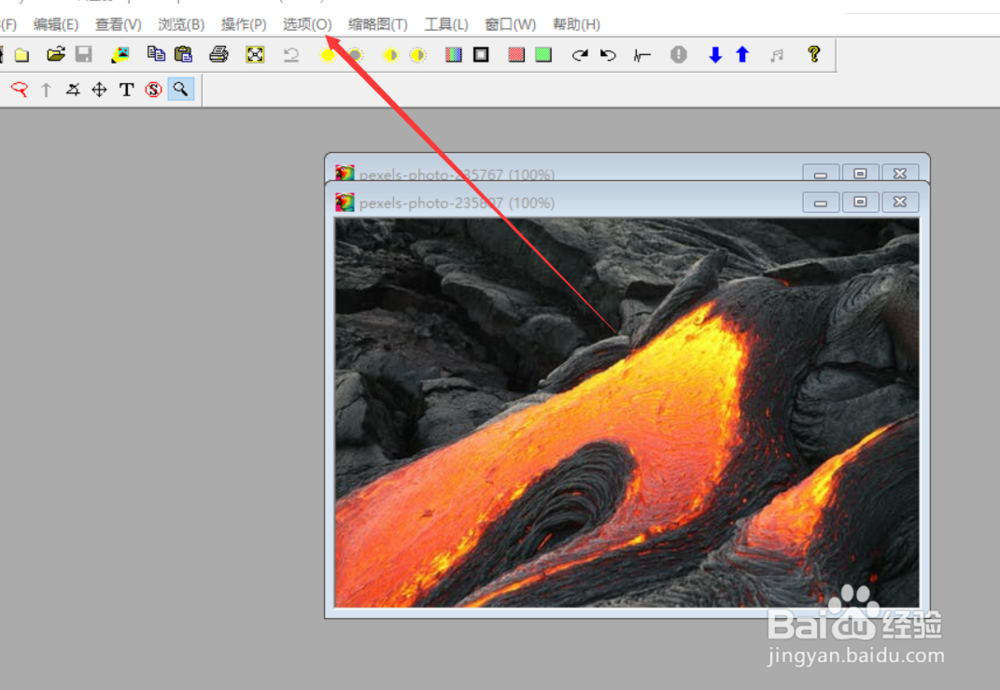Paste from clipboard using the paste icon
The height and width of the screenshot is (690, 1000).
pos(183,54)
